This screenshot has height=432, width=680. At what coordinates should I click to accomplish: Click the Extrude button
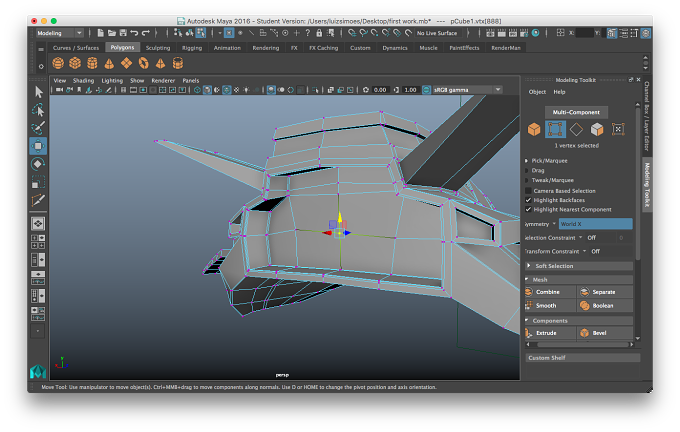550,333
